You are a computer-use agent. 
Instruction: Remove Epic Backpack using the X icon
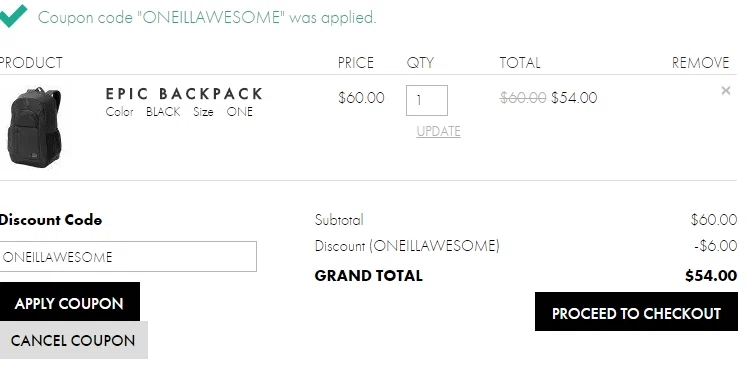pyautogui.click(x=726, y=91)
